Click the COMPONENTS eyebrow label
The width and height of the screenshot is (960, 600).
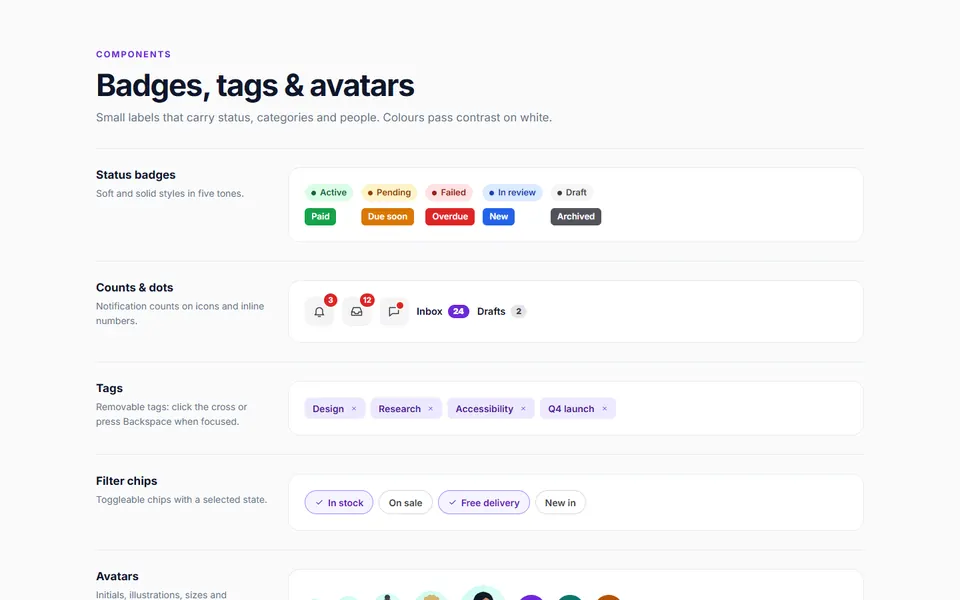pos(133,54)
